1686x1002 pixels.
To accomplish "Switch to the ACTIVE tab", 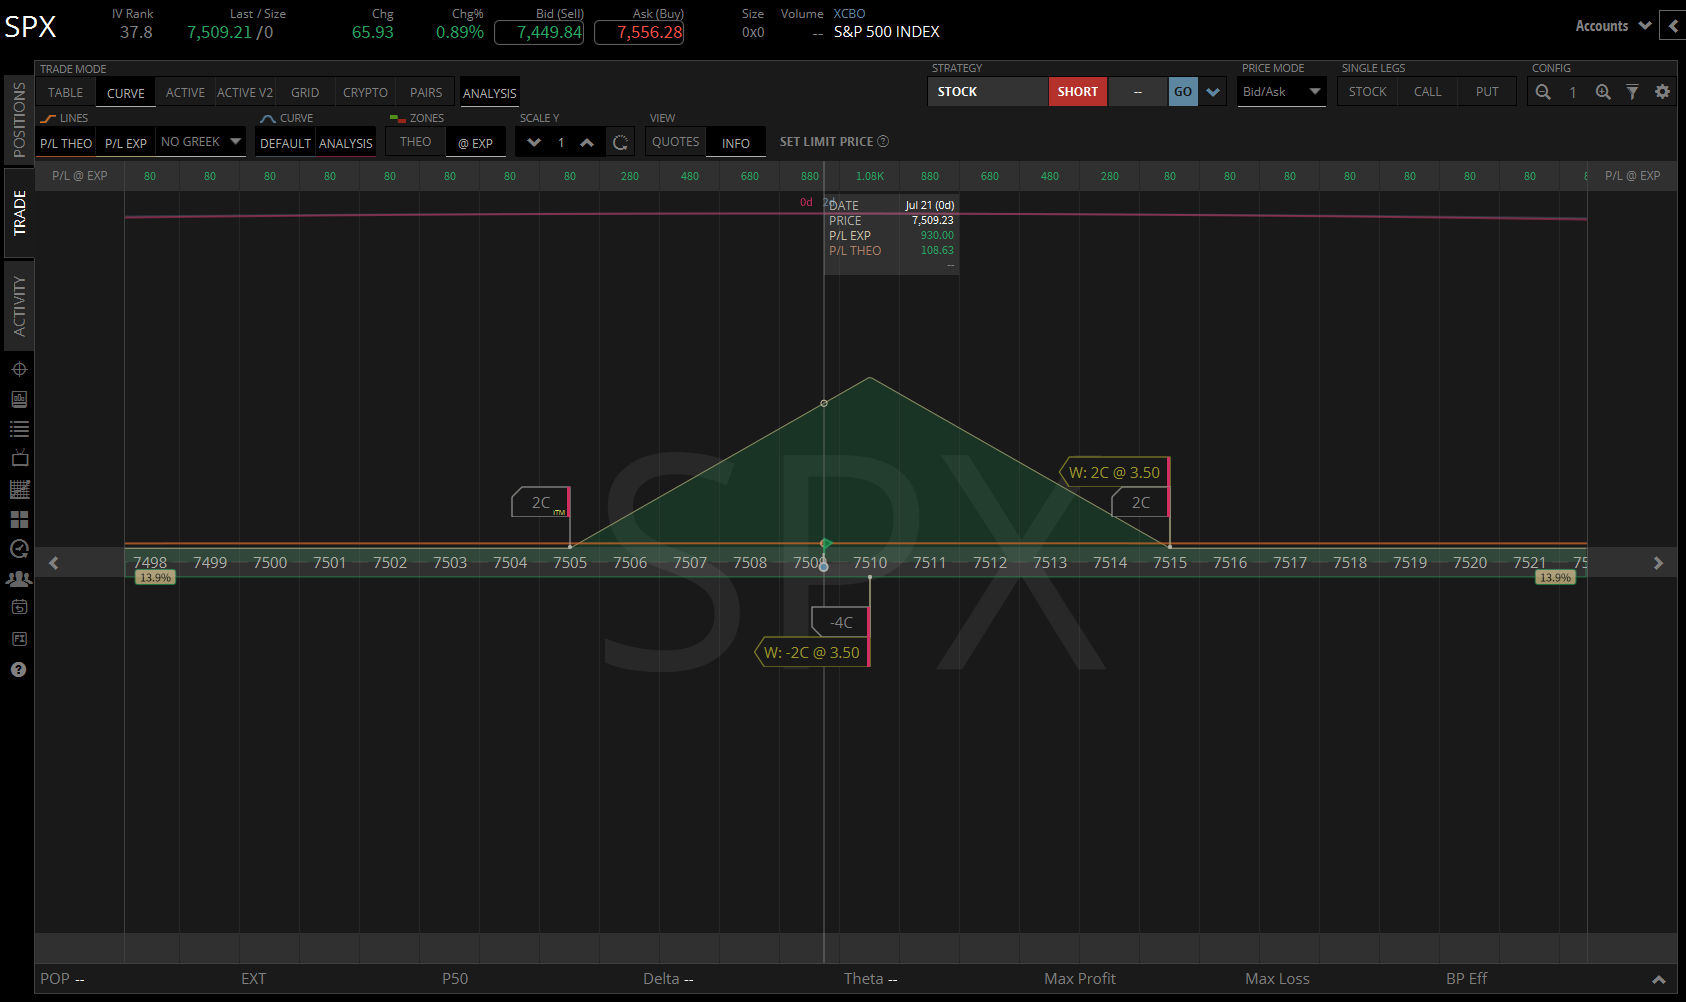I will [185, 93].
